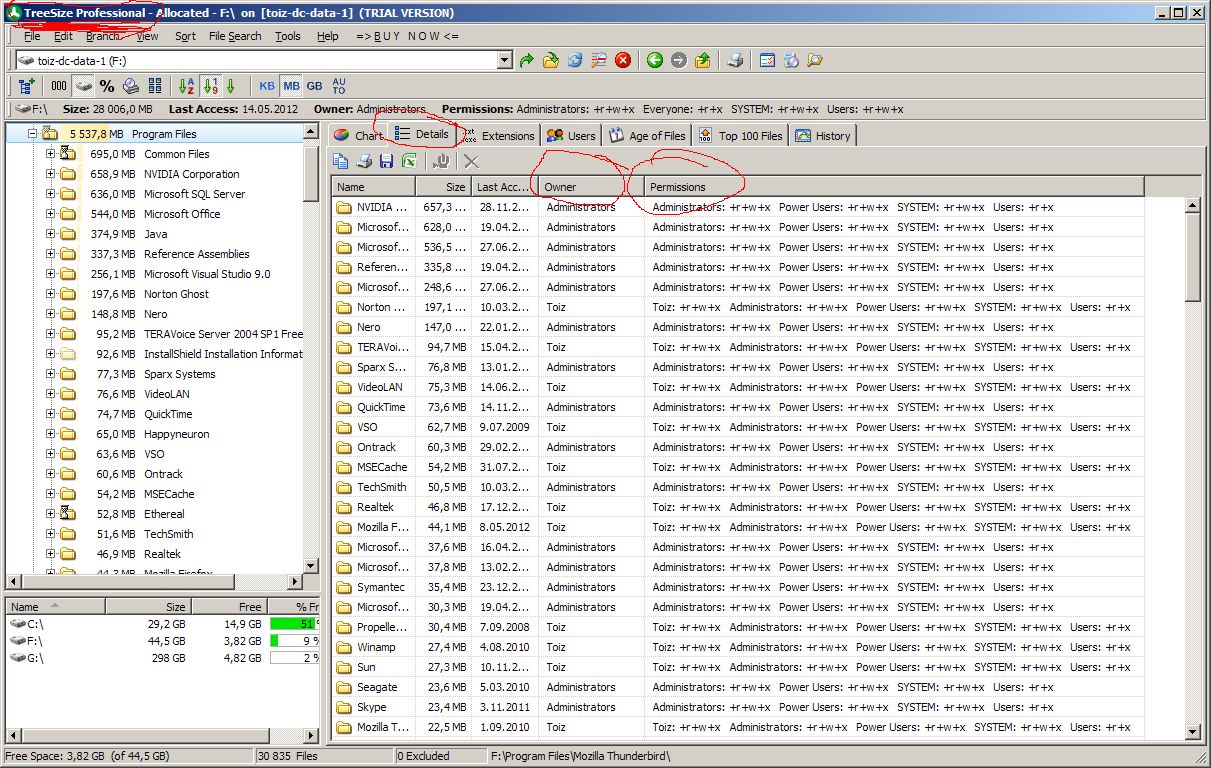Collapse the Program Files tree node

[x=32, y=133]
